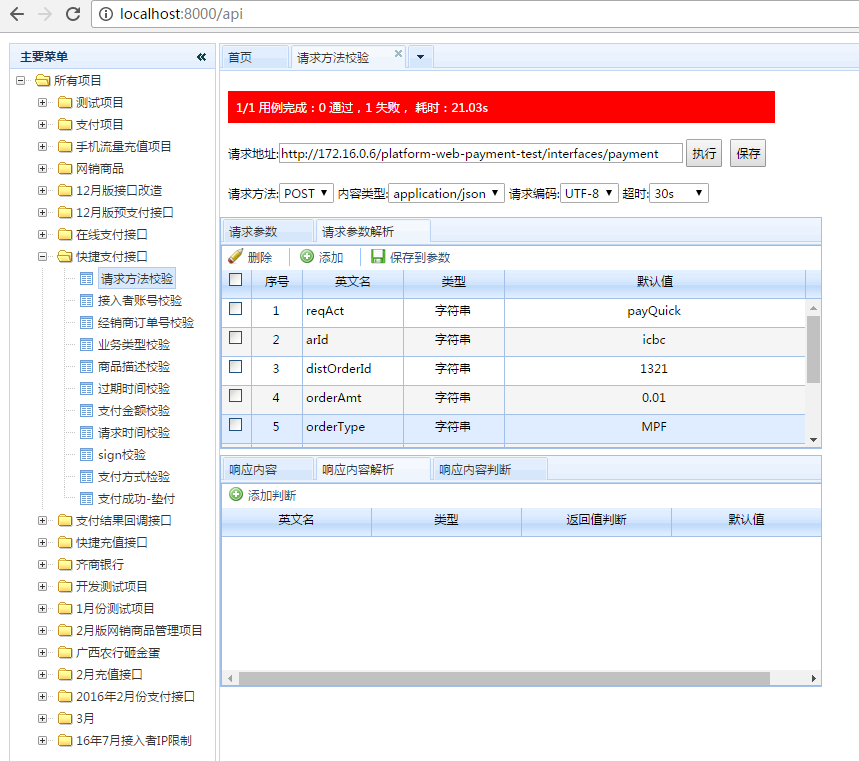
Task: Click the 业务类型校验 page icon
Action: click(x=87, y=345)
